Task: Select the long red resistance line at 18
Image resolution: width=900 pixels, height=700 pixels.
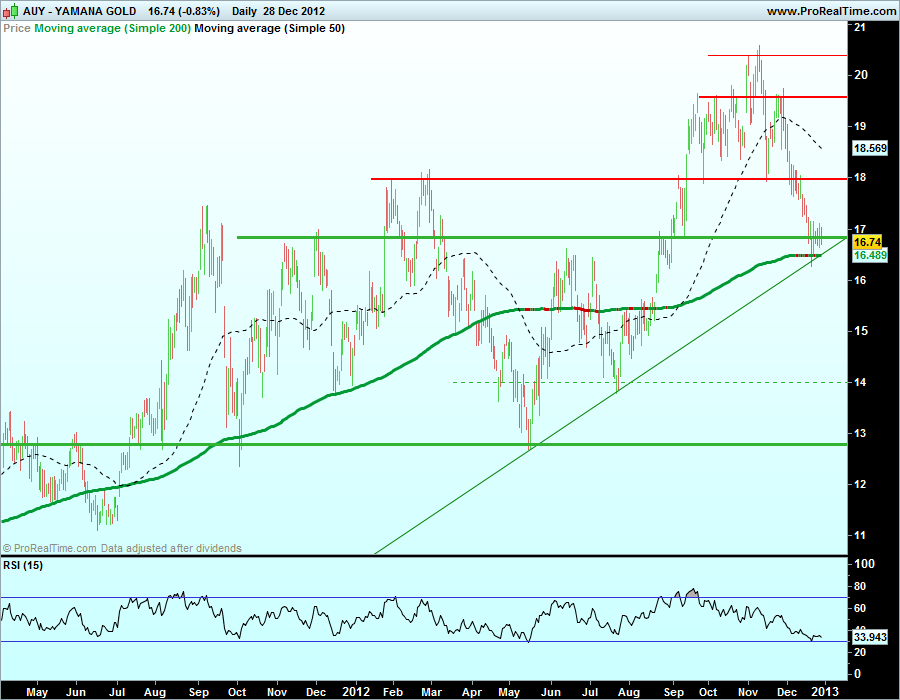Action: [x=609, y=179]
